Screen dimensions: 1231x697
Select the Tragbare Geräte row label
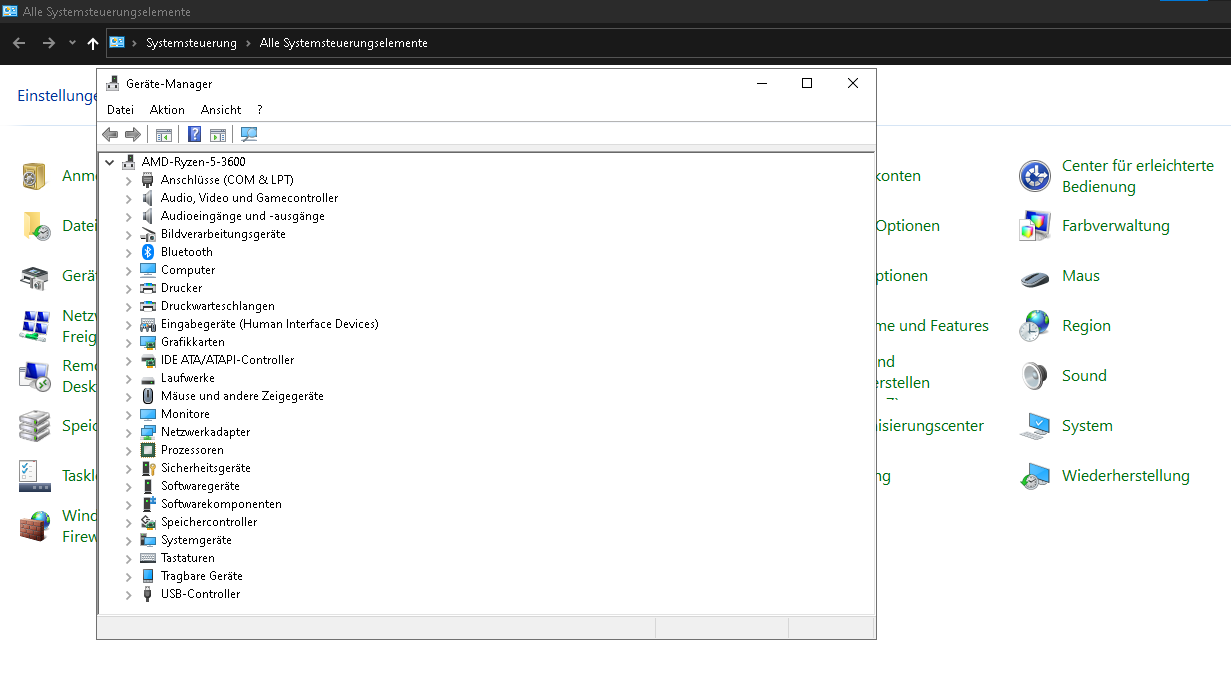[201, 576]
